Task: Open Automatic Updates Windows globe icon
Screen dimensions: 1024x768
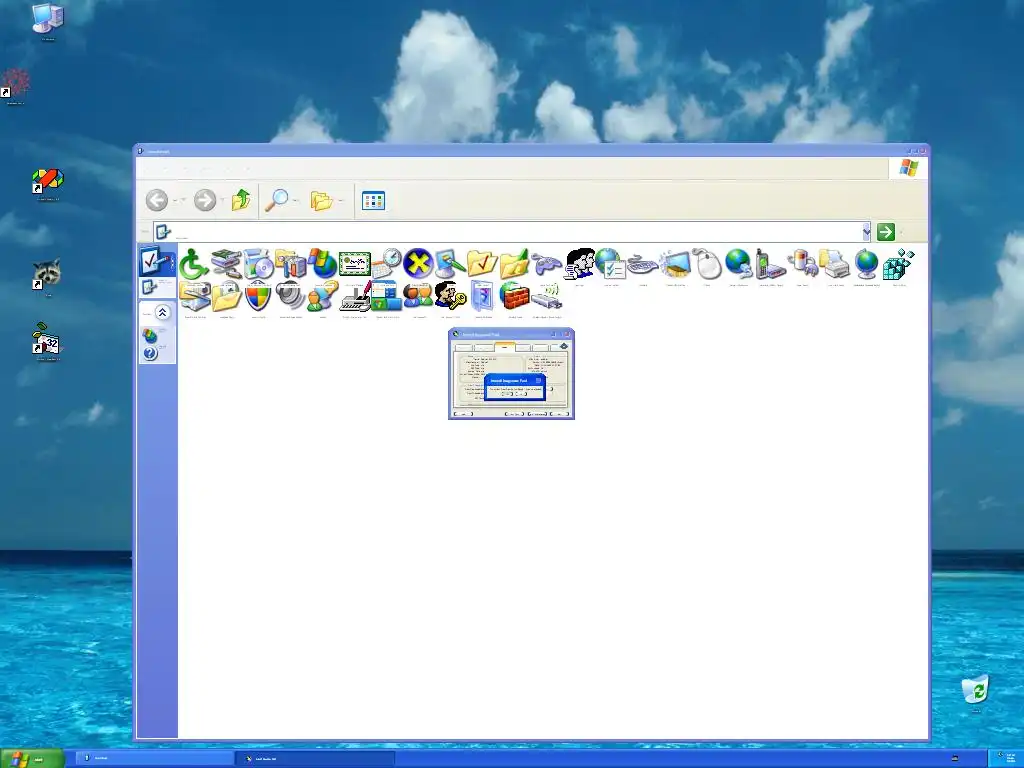Action: tap(322, 264)
